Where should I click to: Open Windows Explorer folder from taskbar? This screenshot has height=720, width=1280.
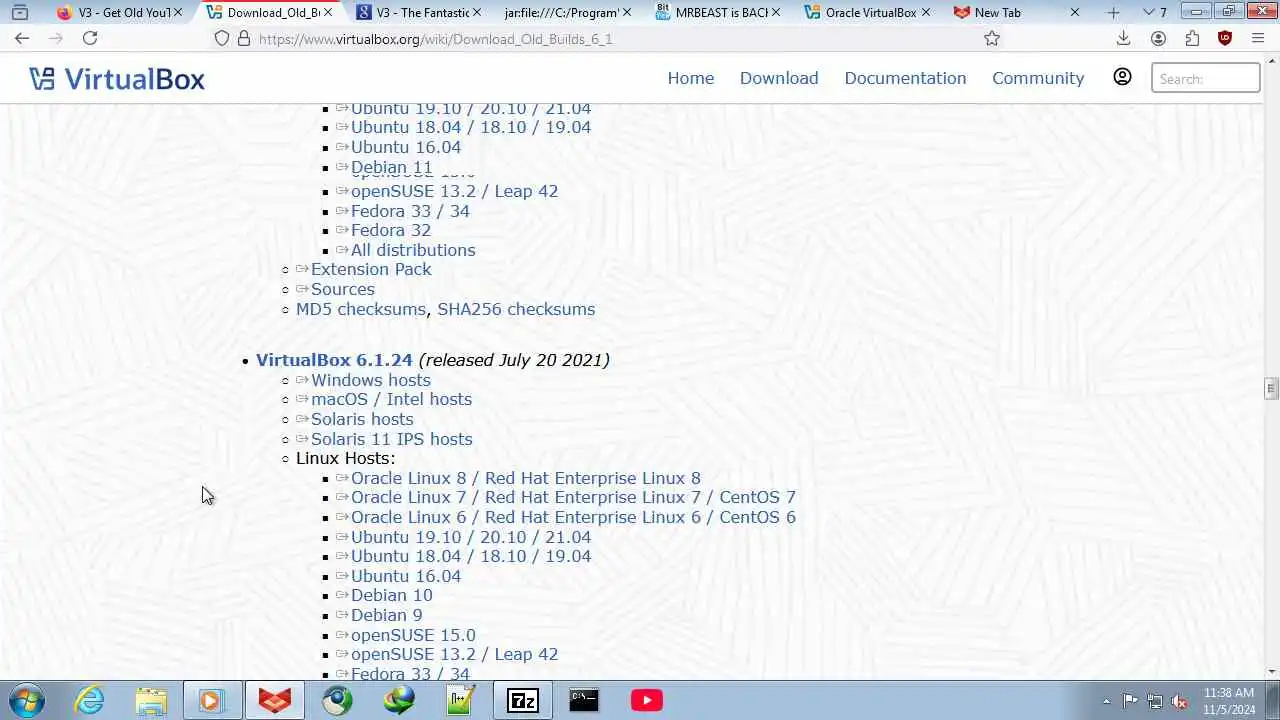(151, 700)
